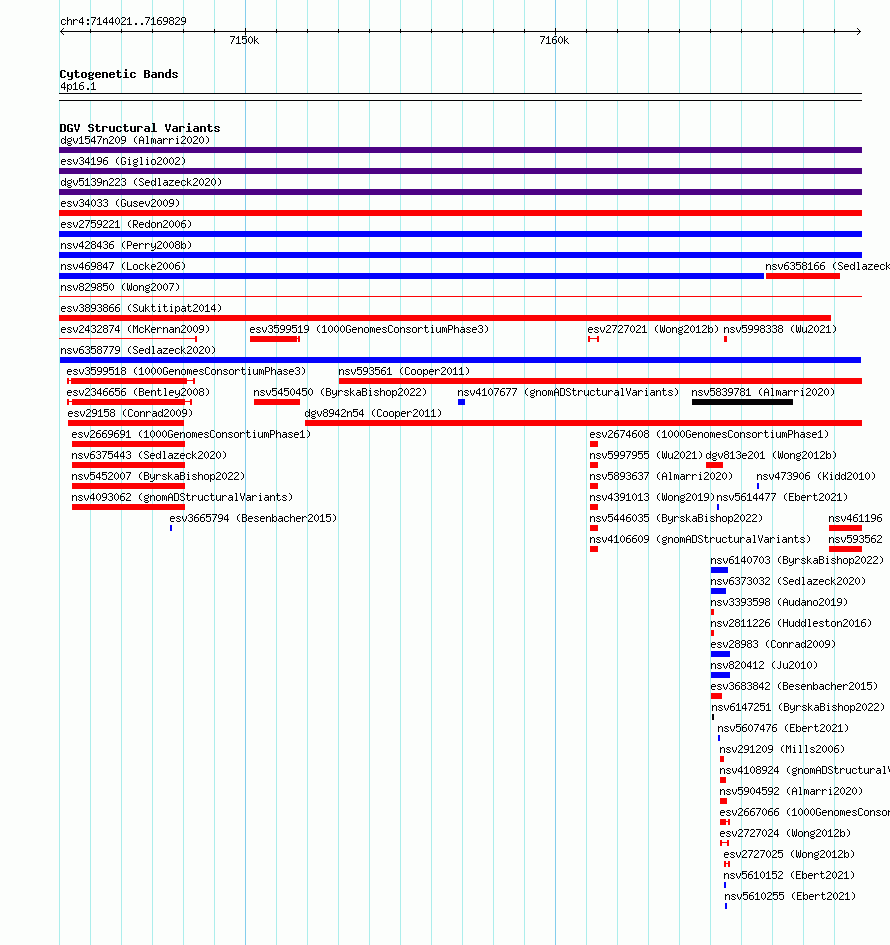Select the DGV Structural Variants track title
This screenshot has height=945, width=890.
140,128
